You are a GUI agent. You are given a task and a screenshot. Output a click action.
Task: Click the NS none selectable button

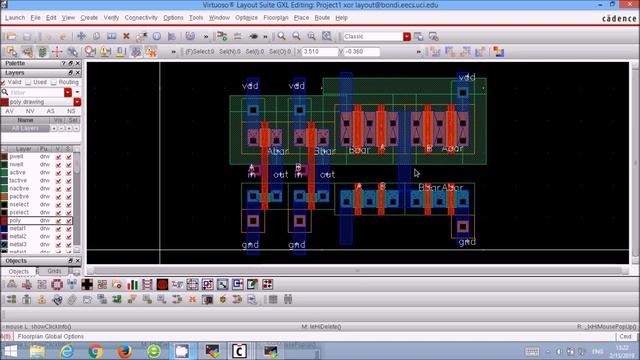pos(71,111)
